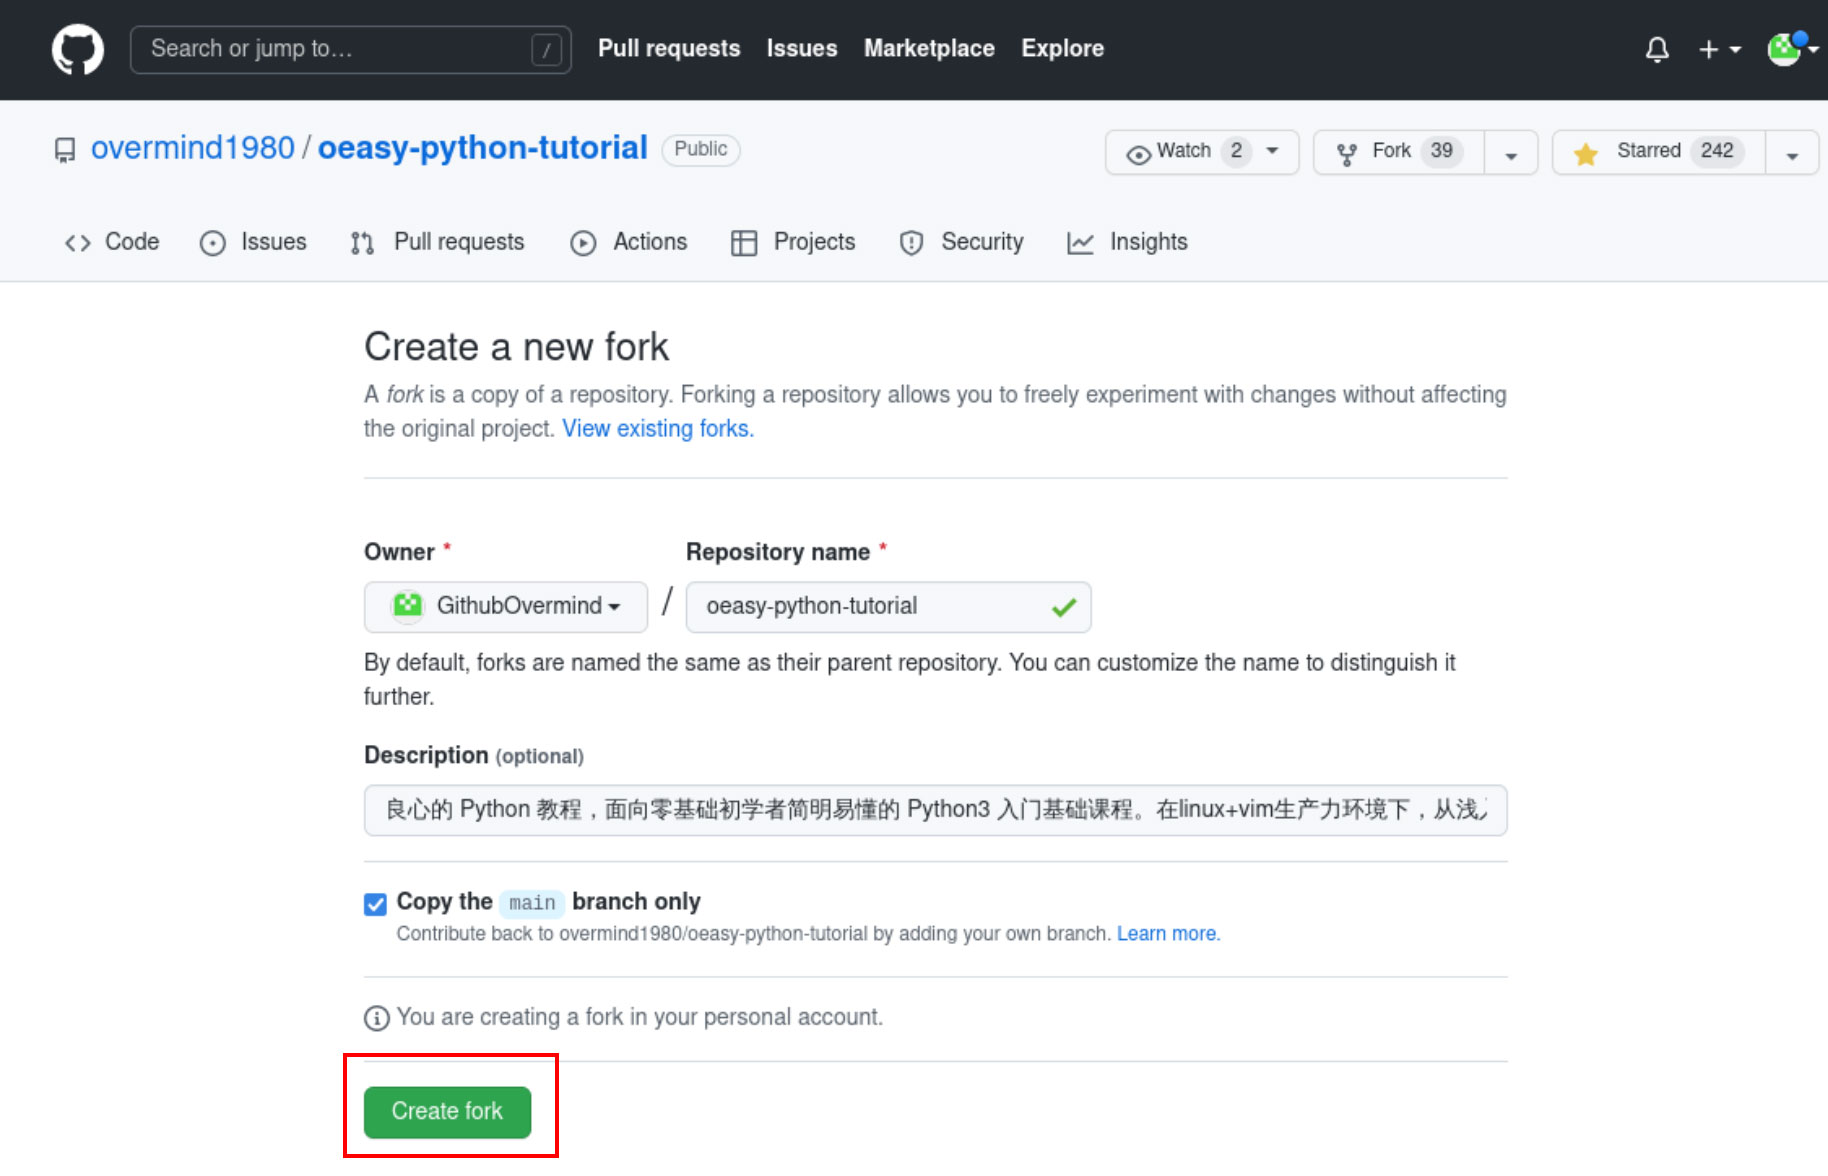
Task: Click the info icon beside personal account note
Action: coord(376,1018)
